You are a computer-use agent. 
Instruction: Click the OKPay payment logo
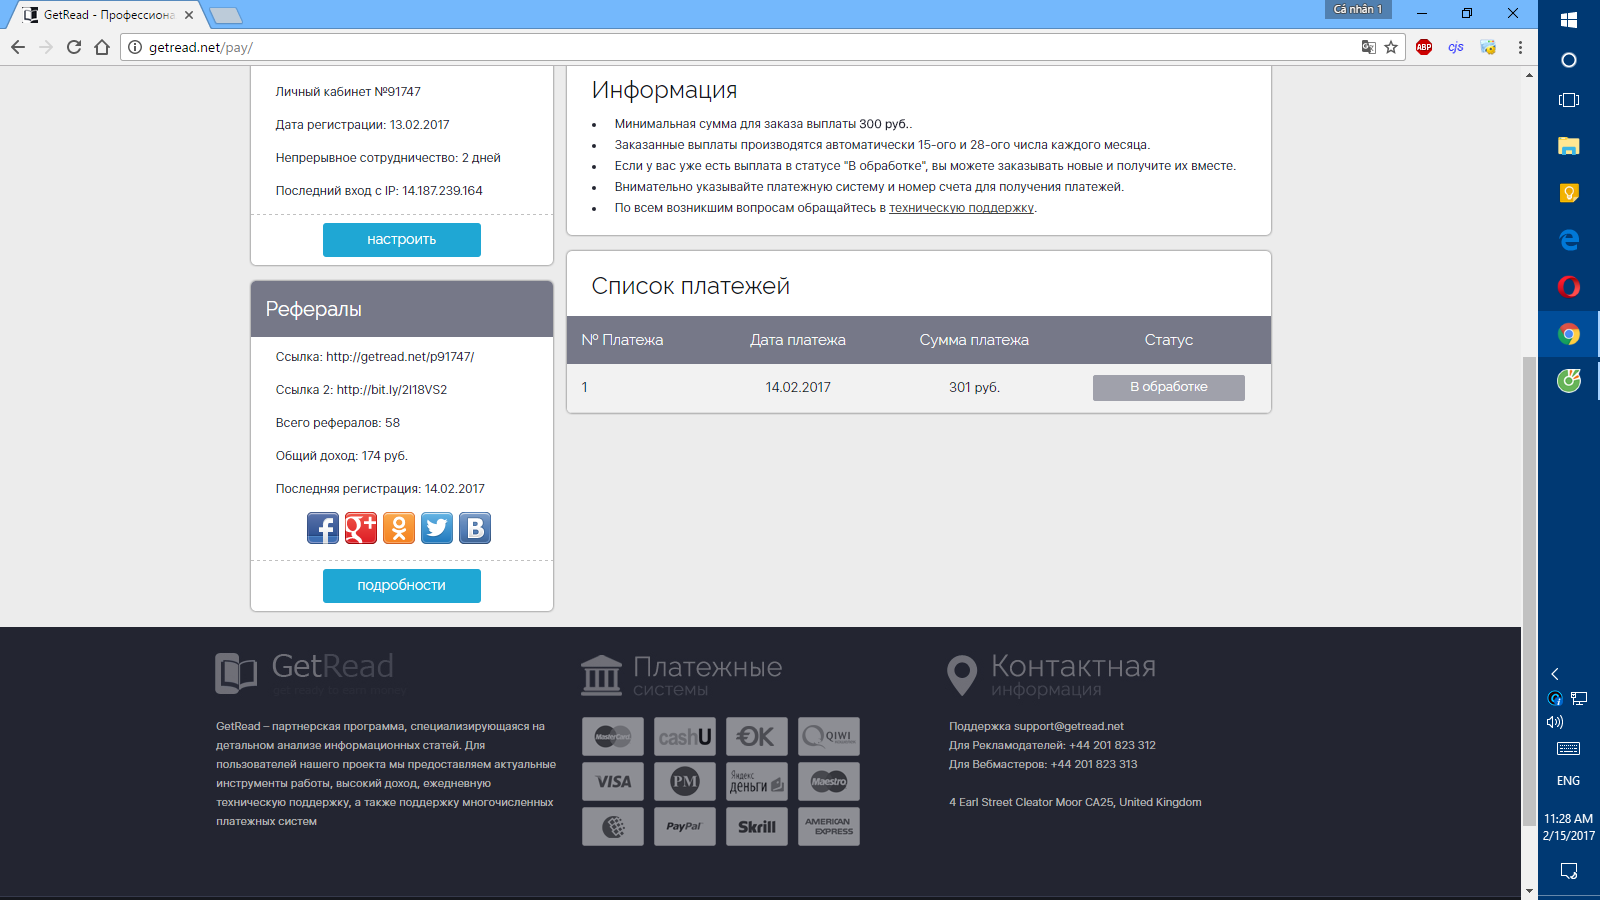(757, 737)
